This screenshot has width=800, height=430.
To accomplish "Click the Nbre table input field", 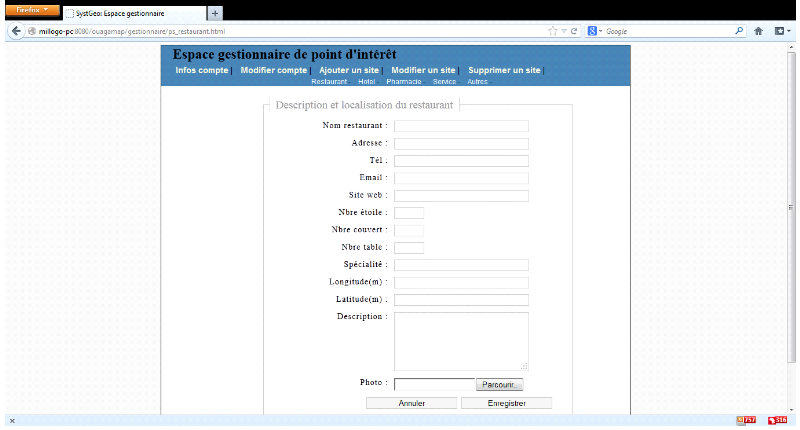I will click(x=409, y=247).
